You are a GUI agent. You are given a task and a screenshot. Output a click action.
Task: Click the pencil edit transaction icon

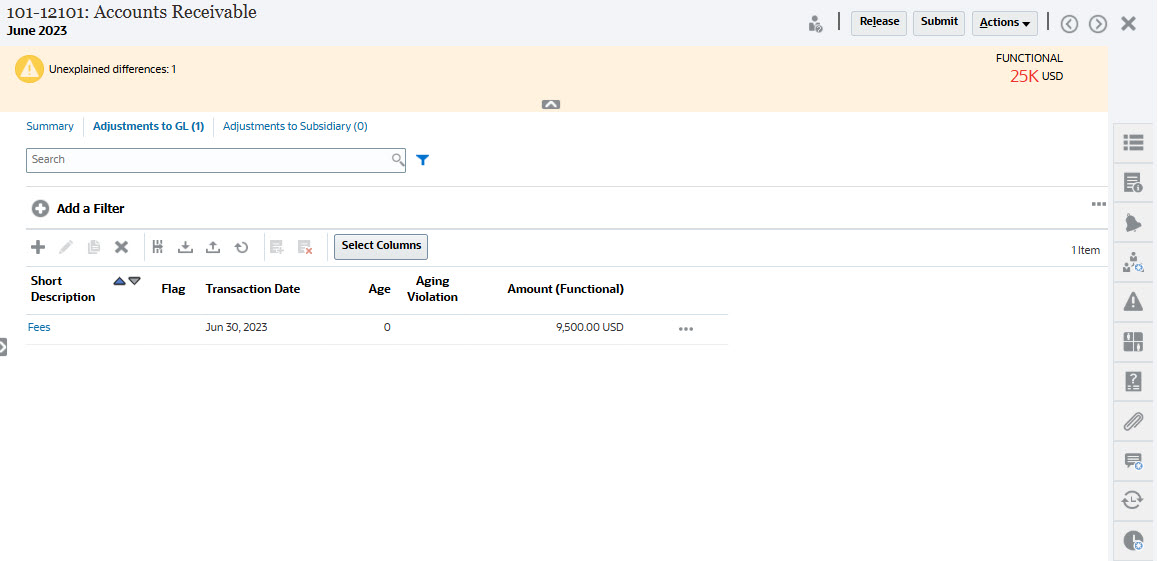tap(66, 247)
